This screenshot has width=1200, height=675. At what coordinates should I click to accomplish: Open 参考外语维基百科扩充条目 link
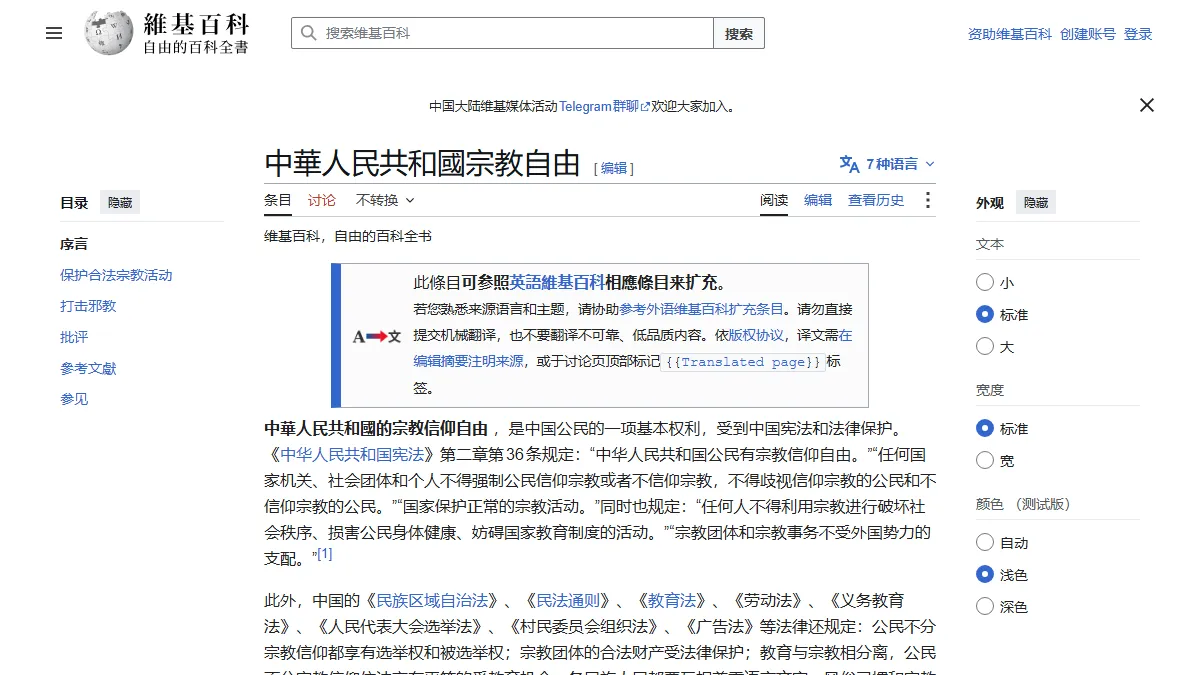point(701,309)
